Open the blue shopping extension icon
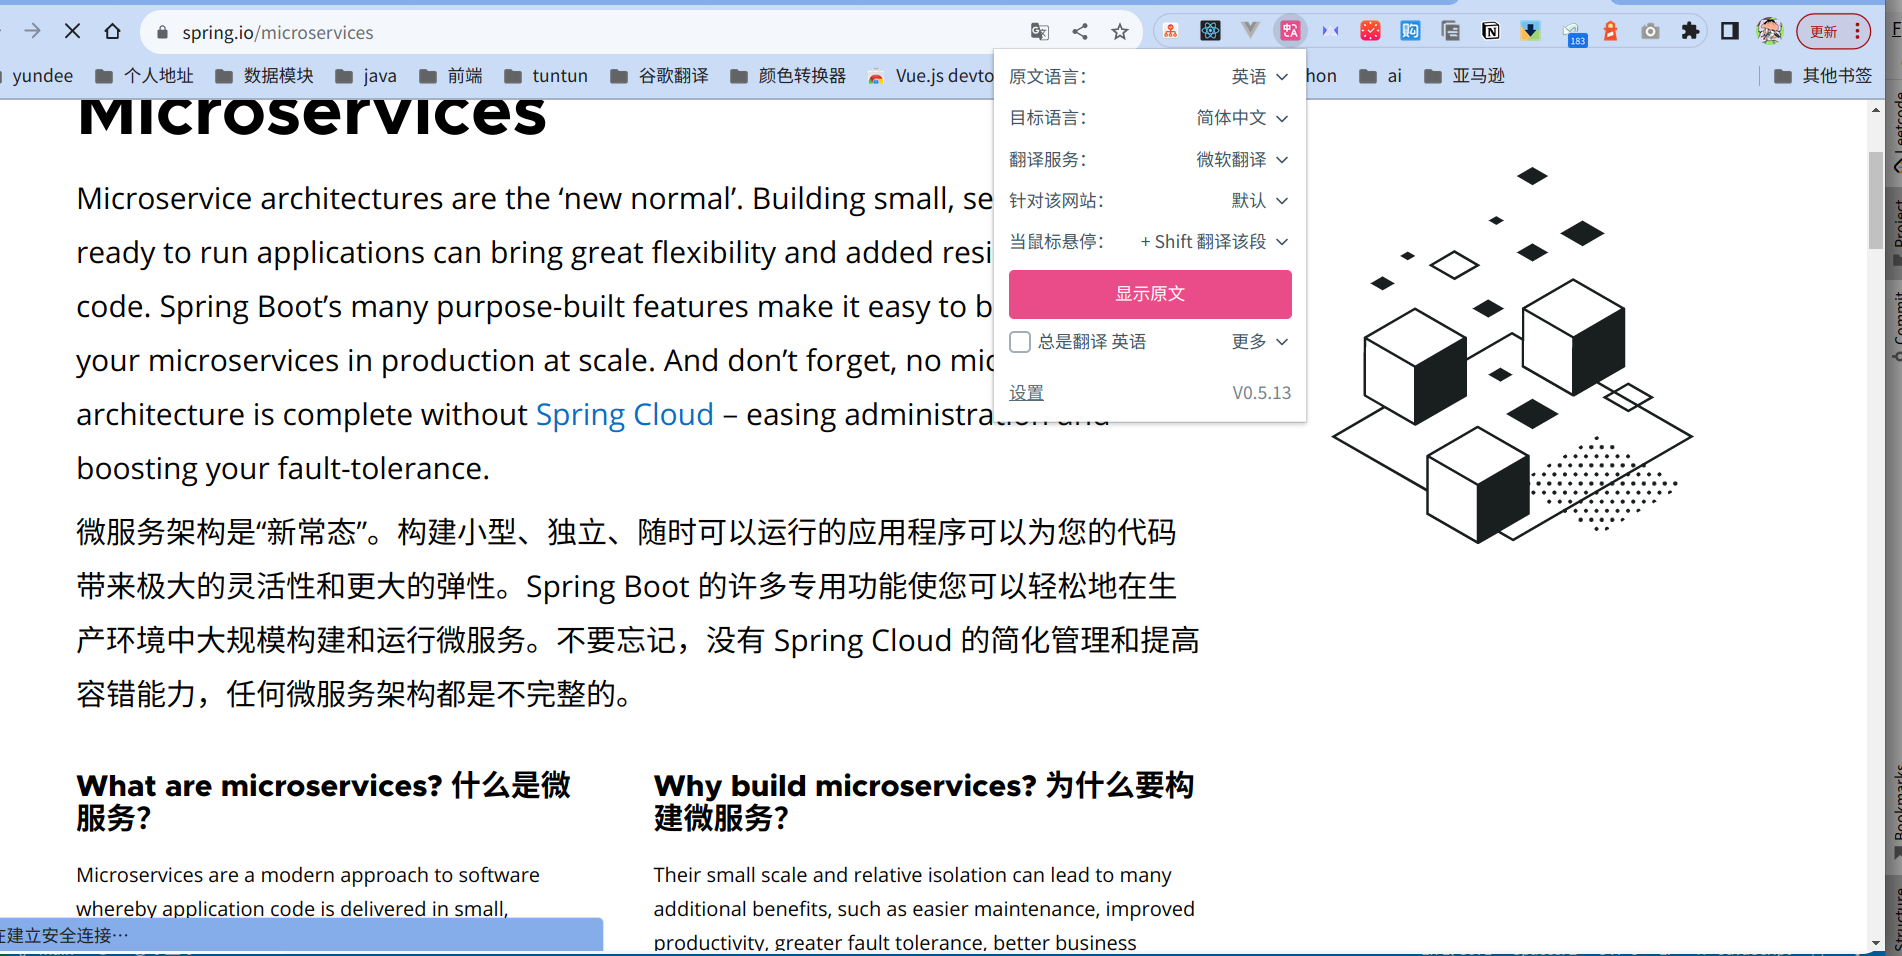The height and width of the screenshot is (956, 1902). coord(1410,32)
